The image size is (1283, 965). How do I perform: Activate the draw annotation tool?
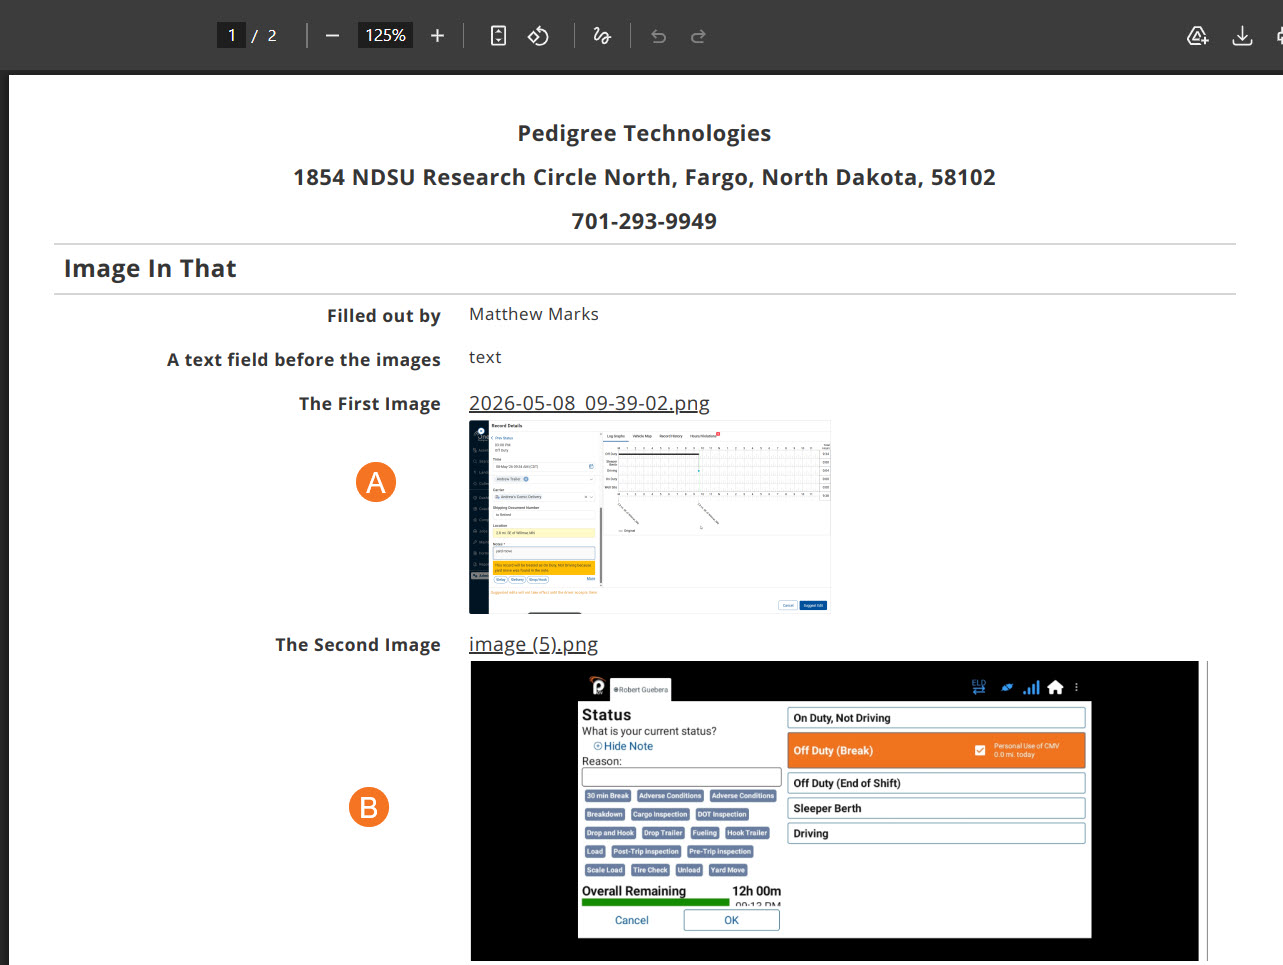click(x=602, y=36)
